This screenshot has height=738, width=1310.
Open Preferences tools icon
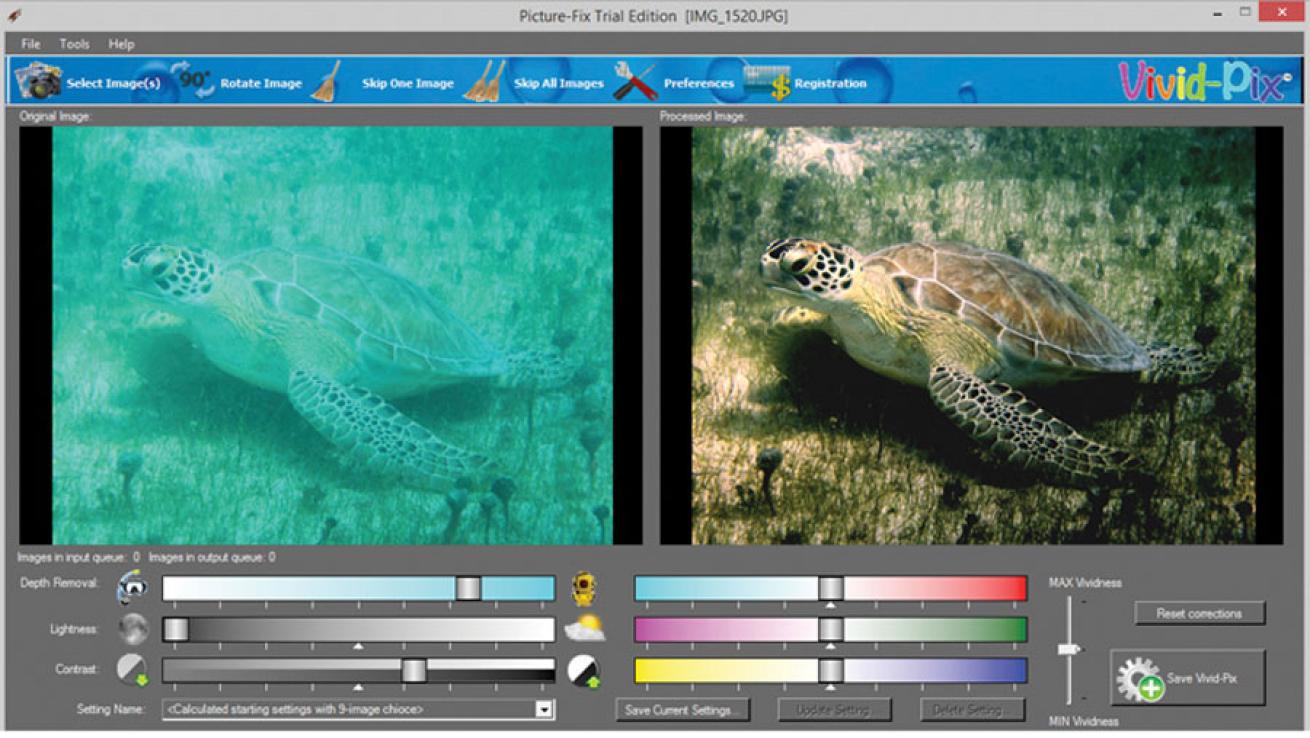(635, 82)
